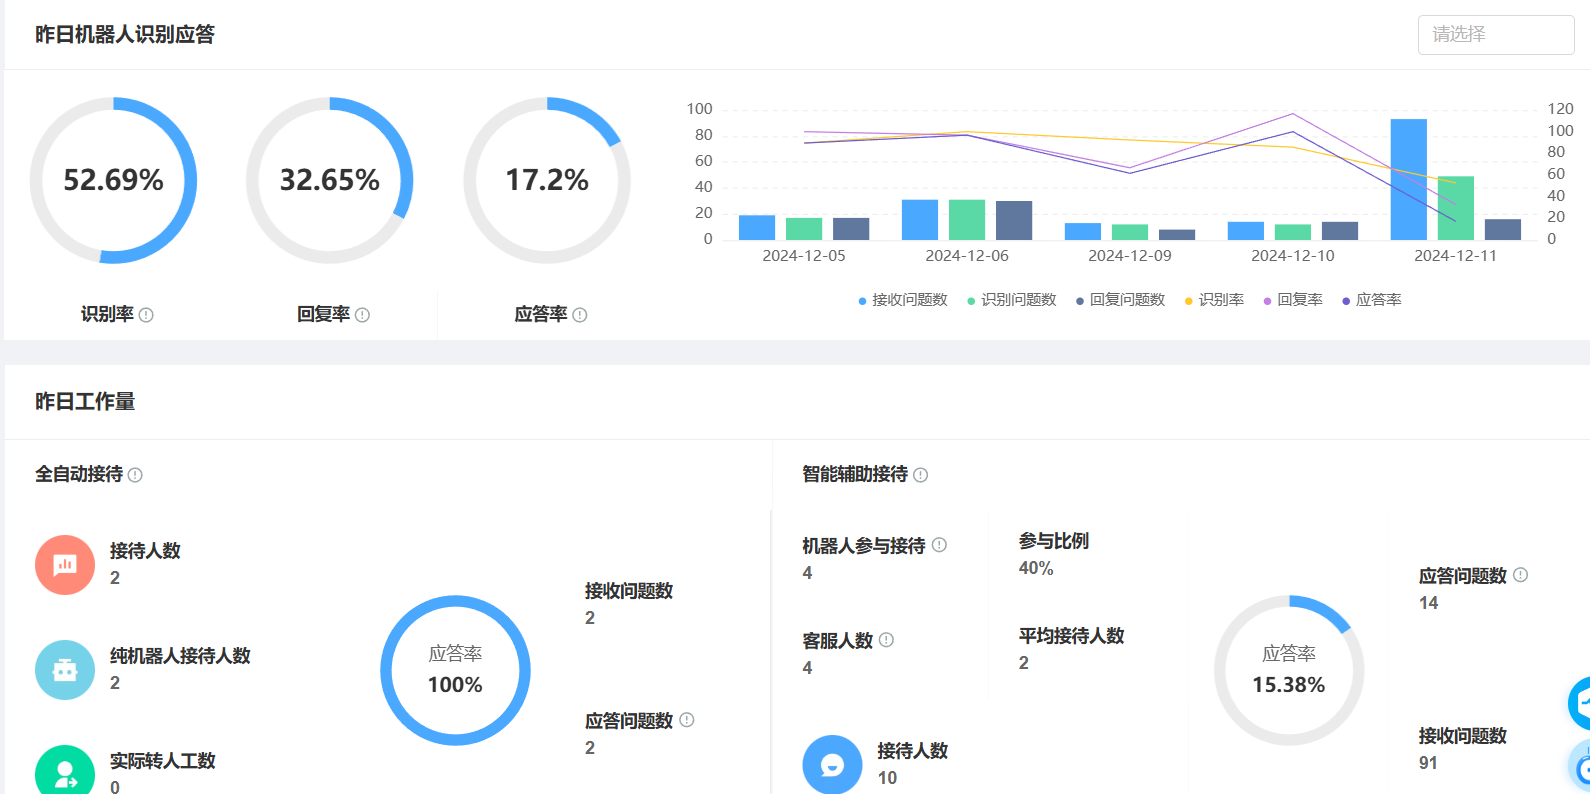Click the 昨日工作量 heading

click(85, 401)
